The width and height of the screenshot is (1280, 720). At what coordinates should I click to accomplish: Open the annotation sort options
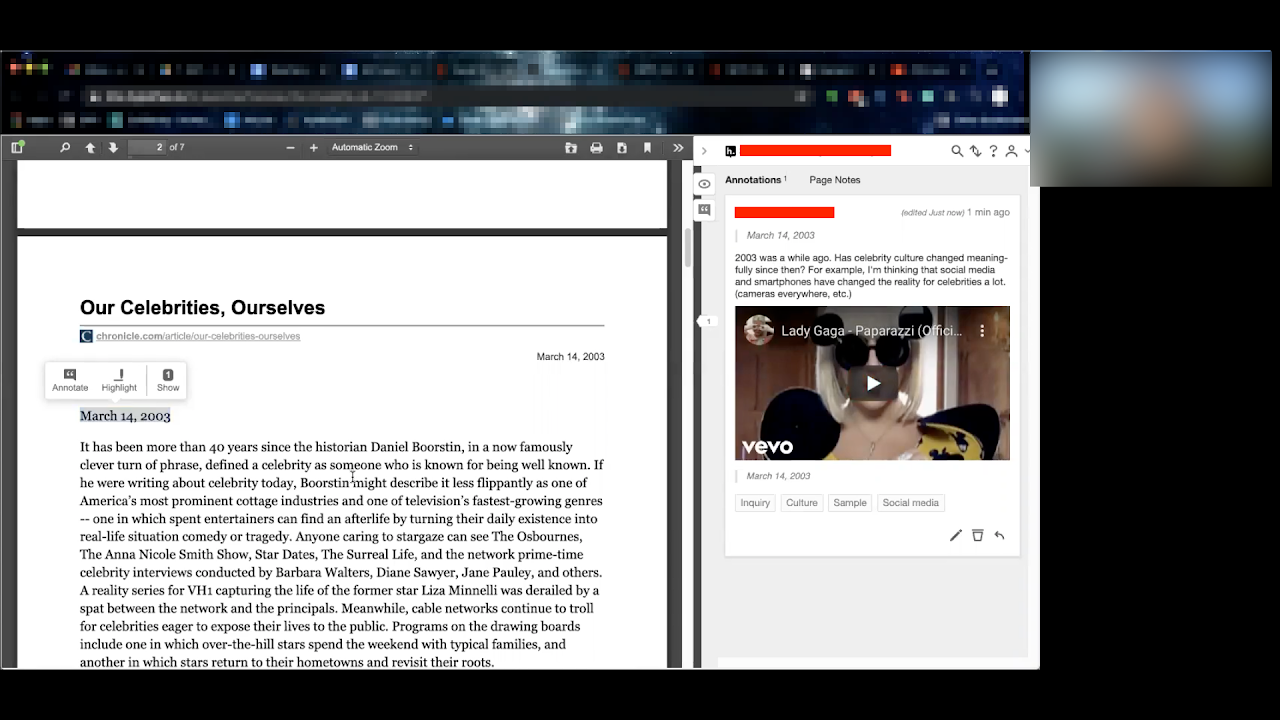(975, 151)
